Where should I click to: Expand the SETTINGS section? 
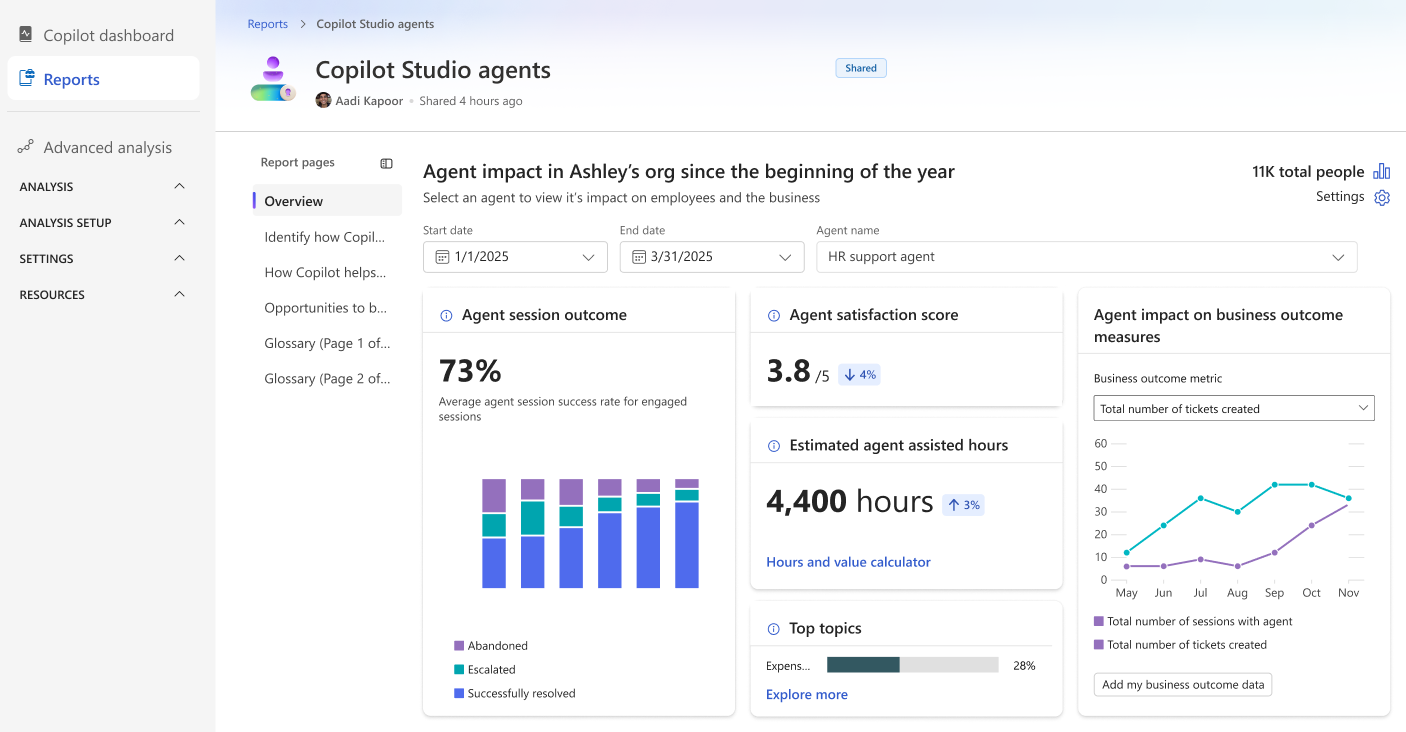179,258
